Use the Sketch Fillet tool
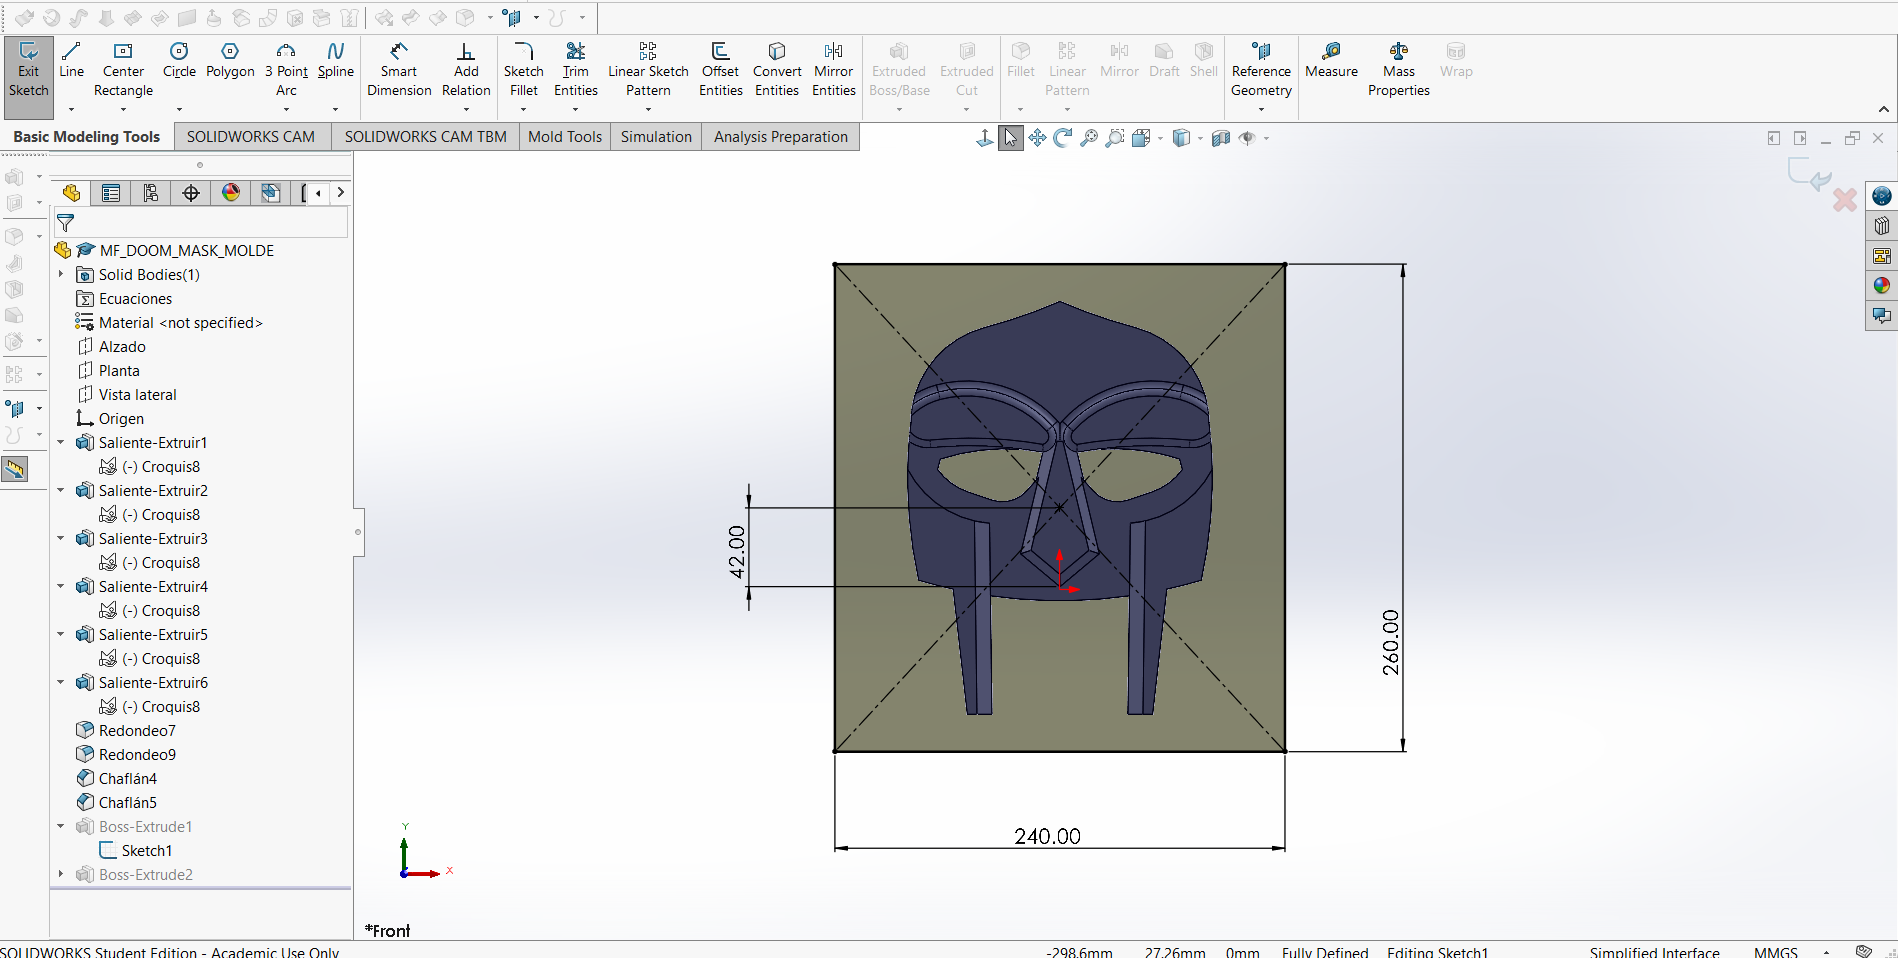Image resolution: width=1898 pixels, height=958 pixels. [523, 70]
